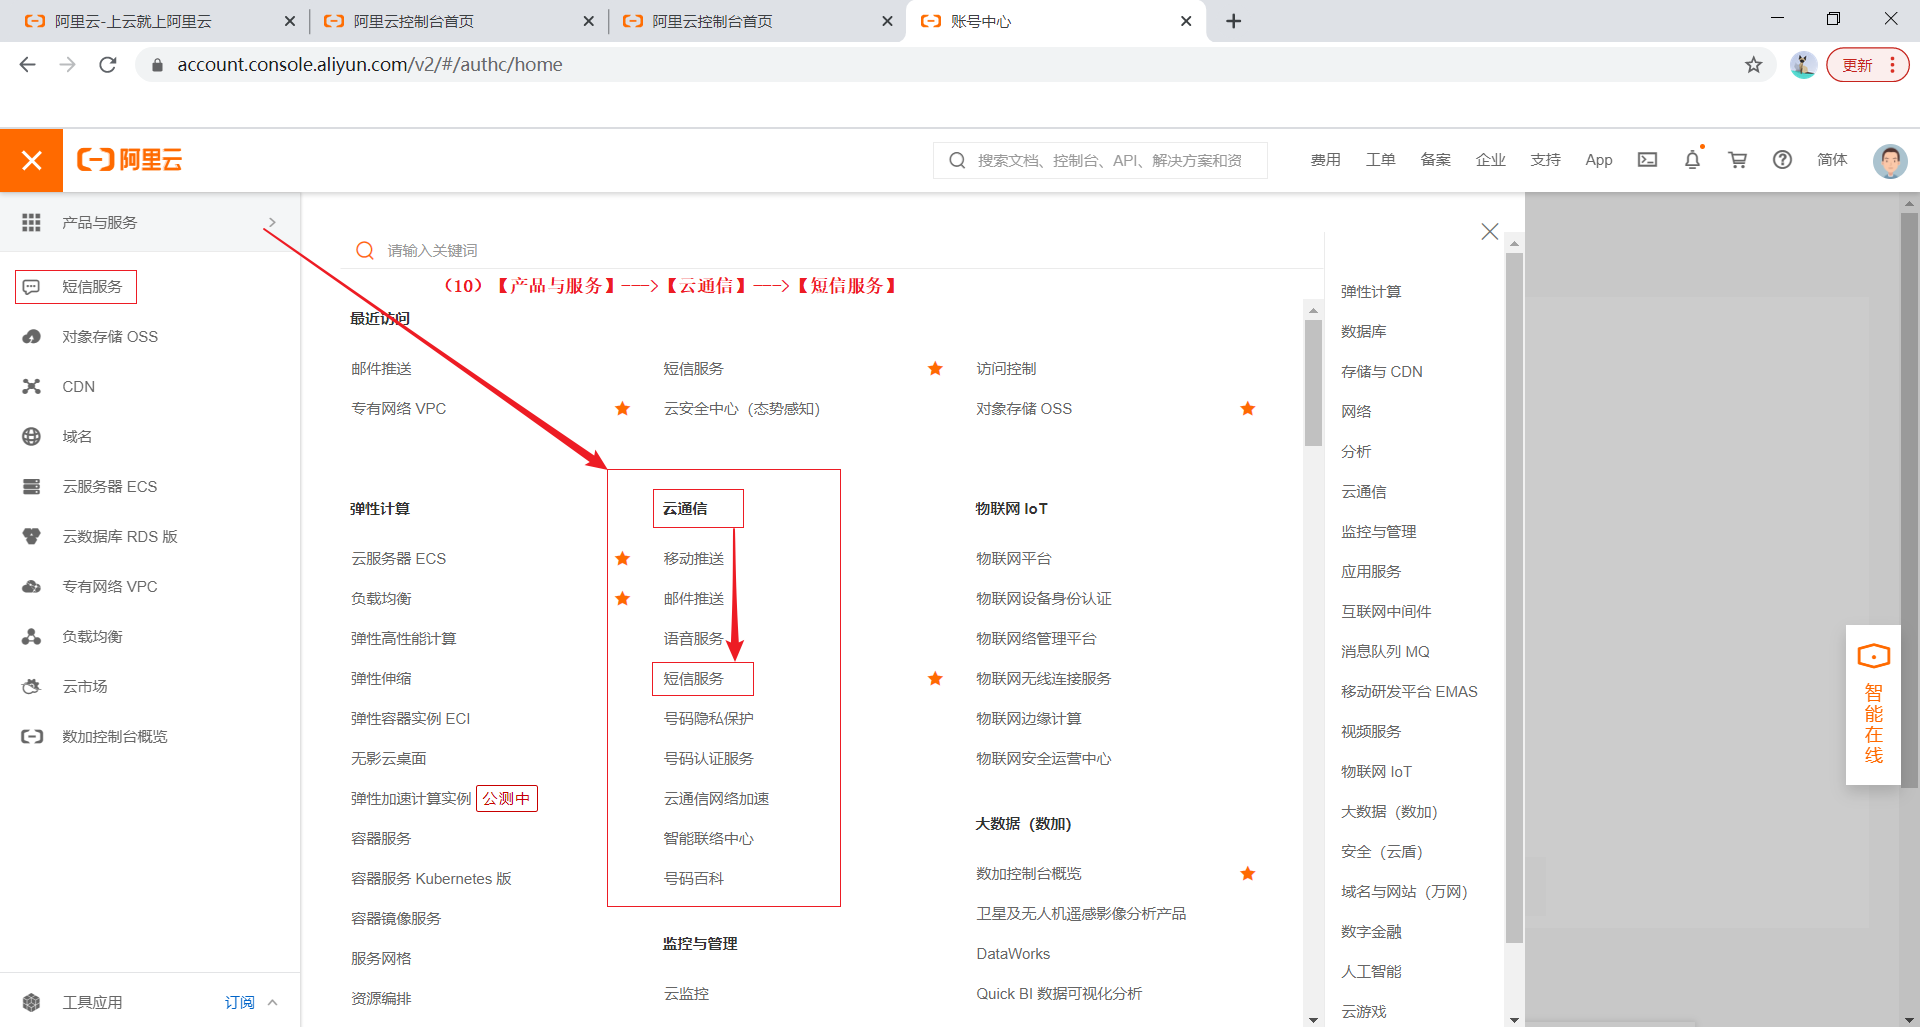Click the 对象存储 OSS sidebar icon
The height and width of the screenshot is (1027, 1920).
pyautogui.click(x=31, y=337)
